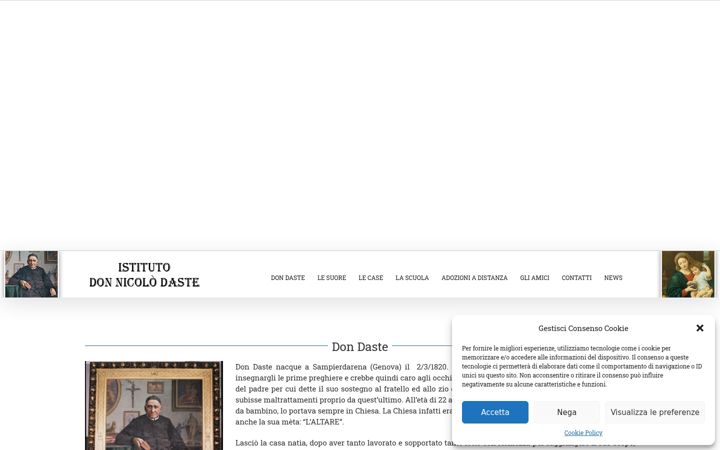Click the Accetta cookie button
This screenshot has width=720, height=450.
click(495, 412)
